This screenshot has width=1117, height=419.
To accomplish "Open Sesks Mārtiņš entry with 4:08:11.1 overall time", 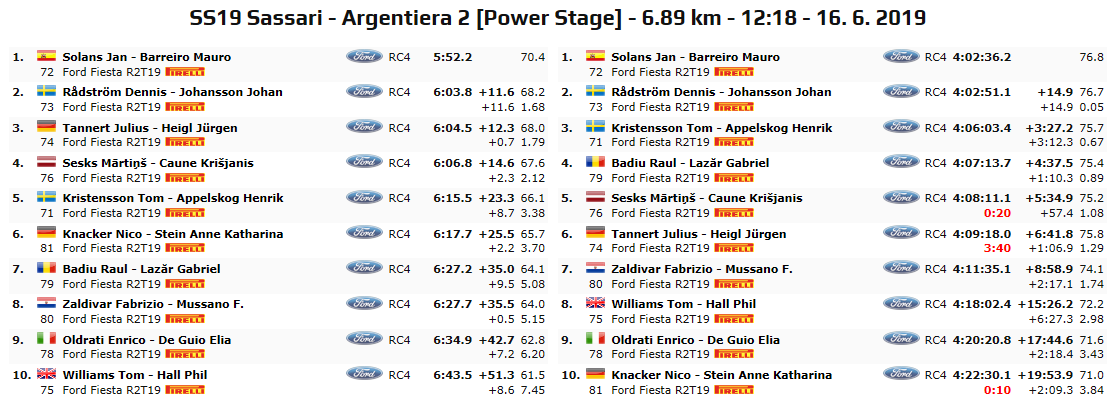I will [706, 198].
